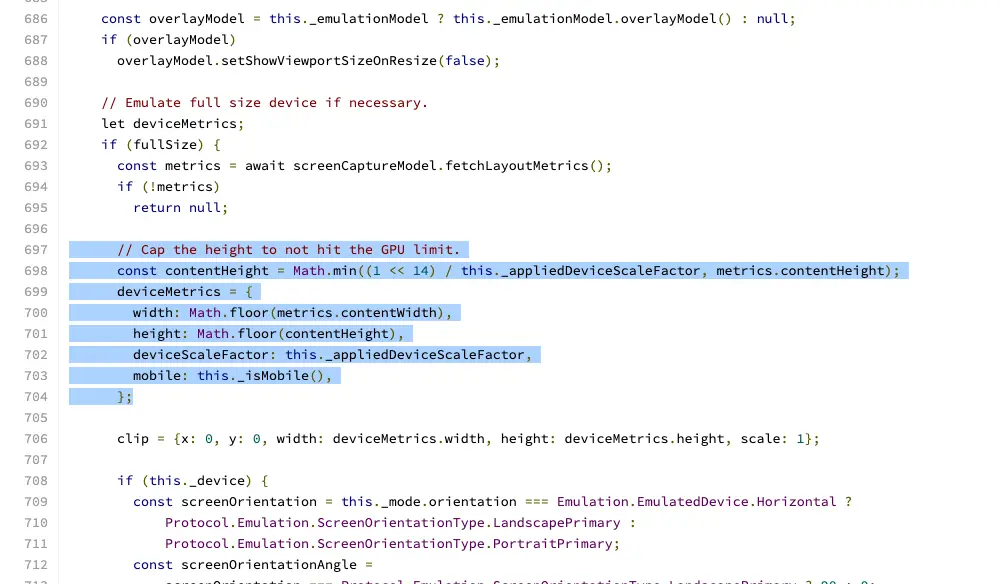
Task: Click 'screenOrientationAngle' on line 712
Action: pyautogui.click(x=268, y=566)
